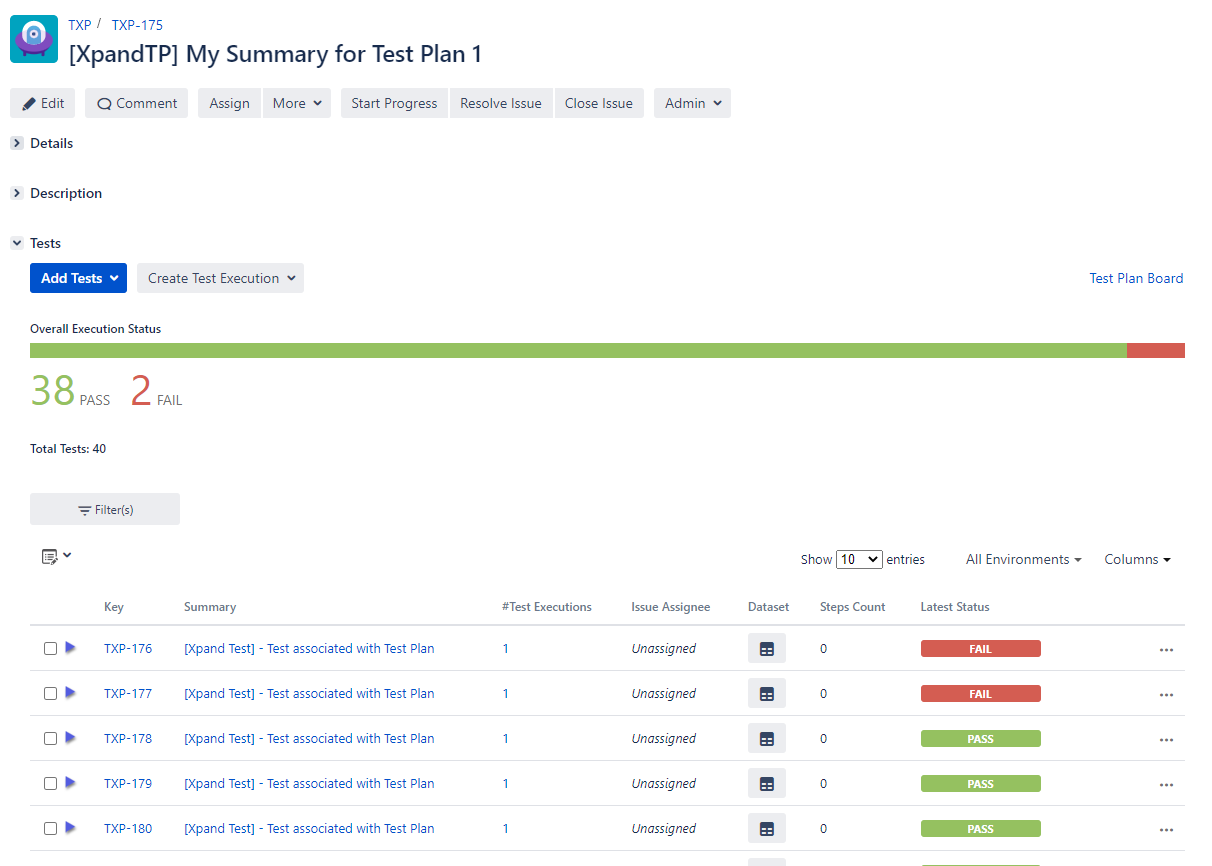Open the Test Plan Board link
This screenshot has height=866, width=1212.
[x=1136, y=279]
